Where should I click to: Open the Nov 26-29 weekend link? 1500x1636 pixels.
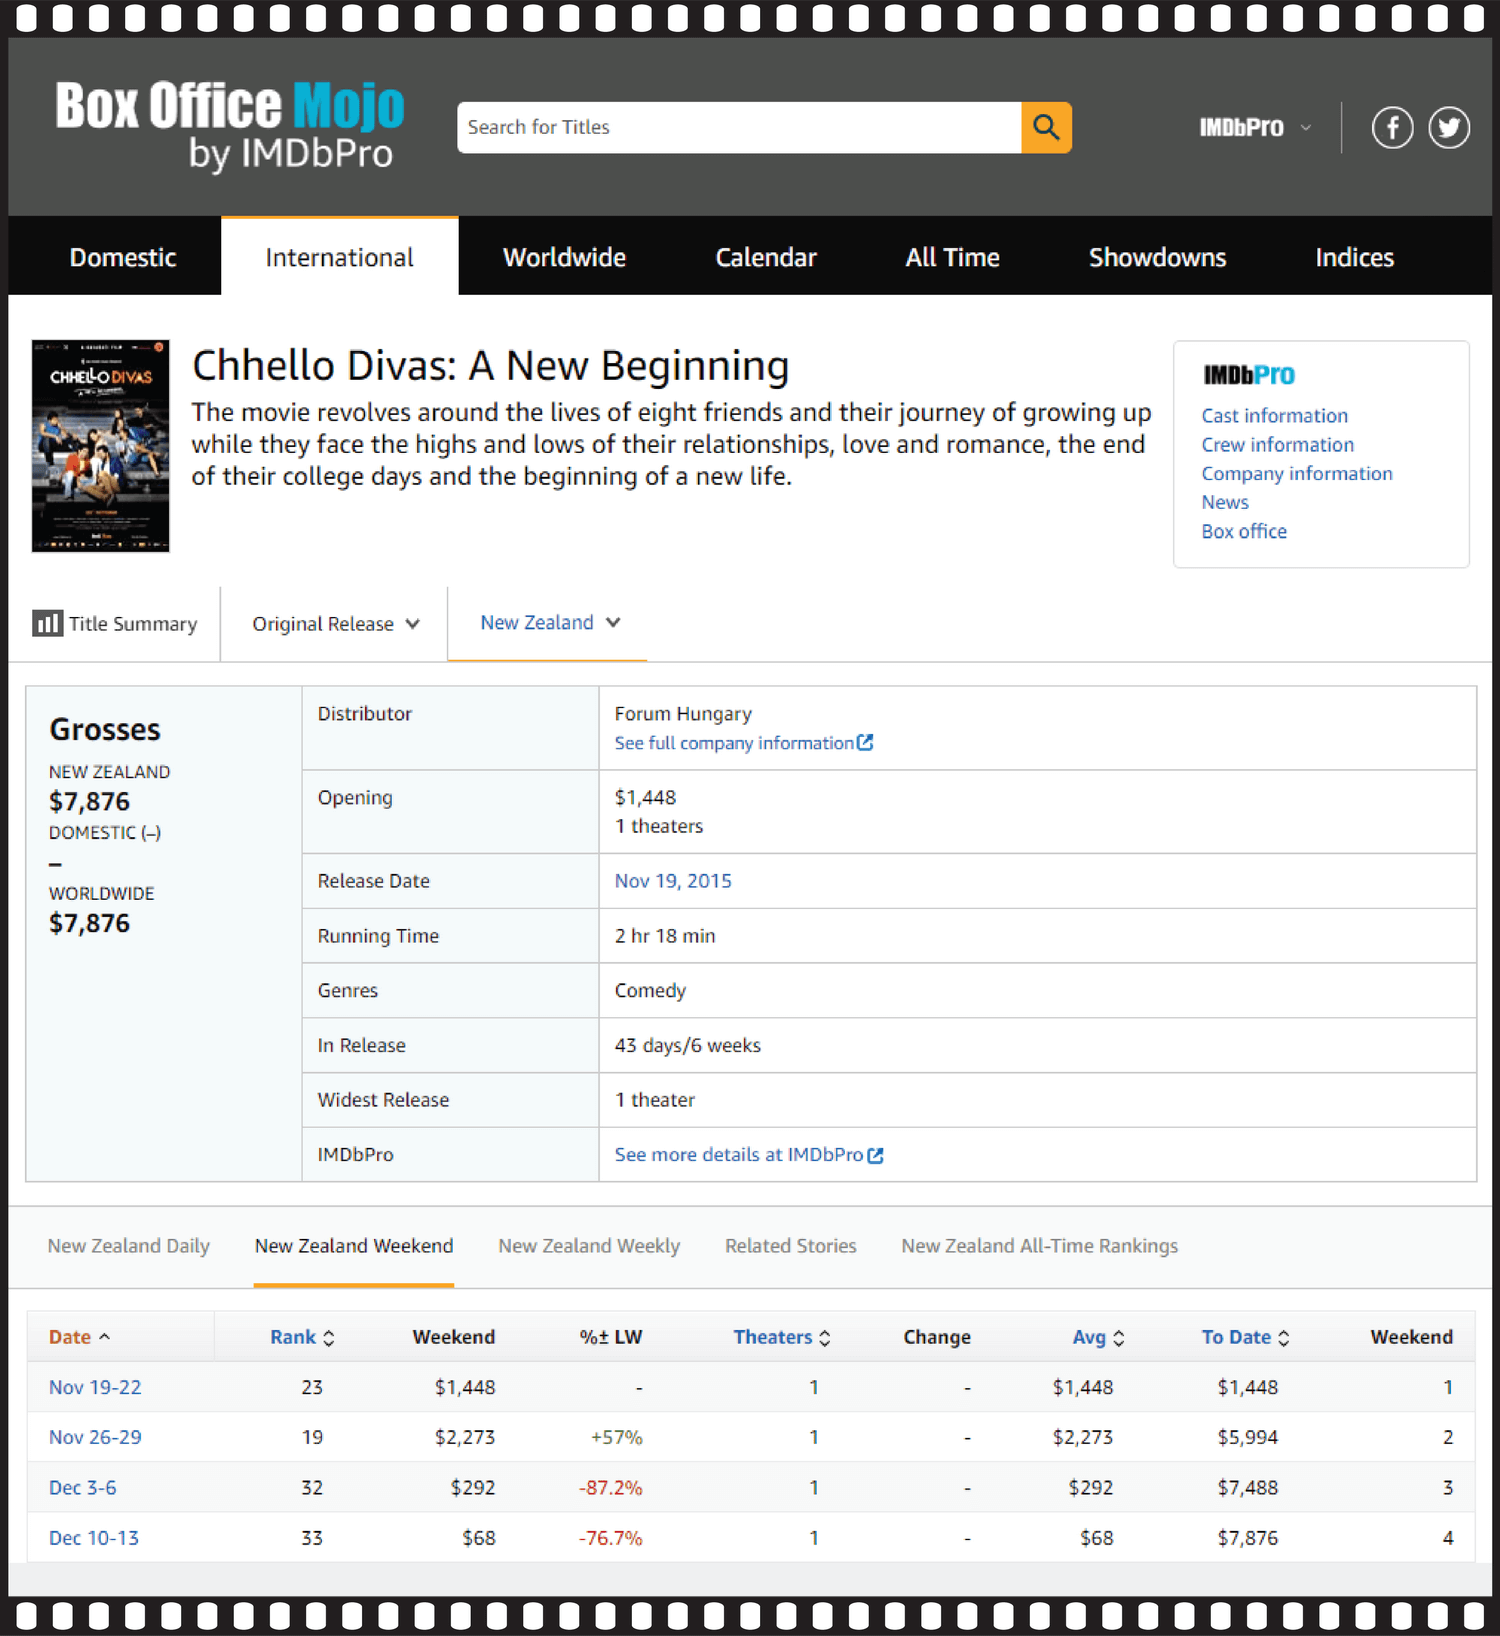pos(95,1438)
